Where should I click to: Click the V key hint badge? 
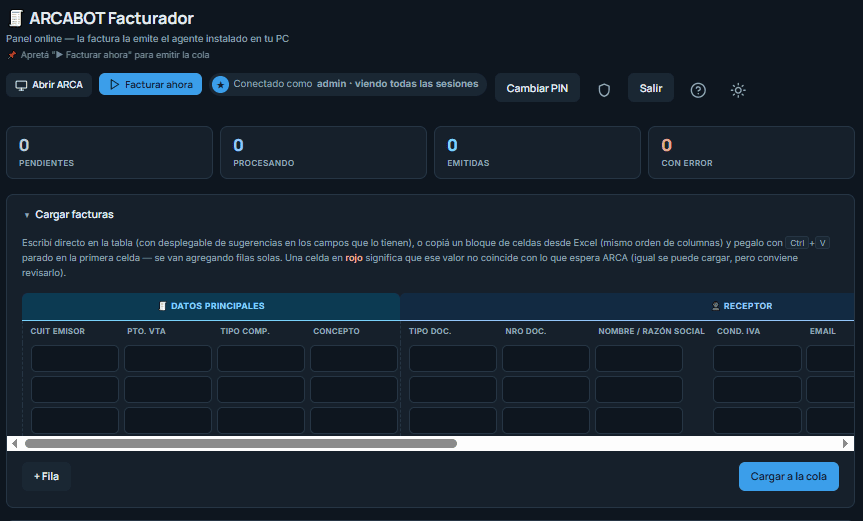coord(822,243)
